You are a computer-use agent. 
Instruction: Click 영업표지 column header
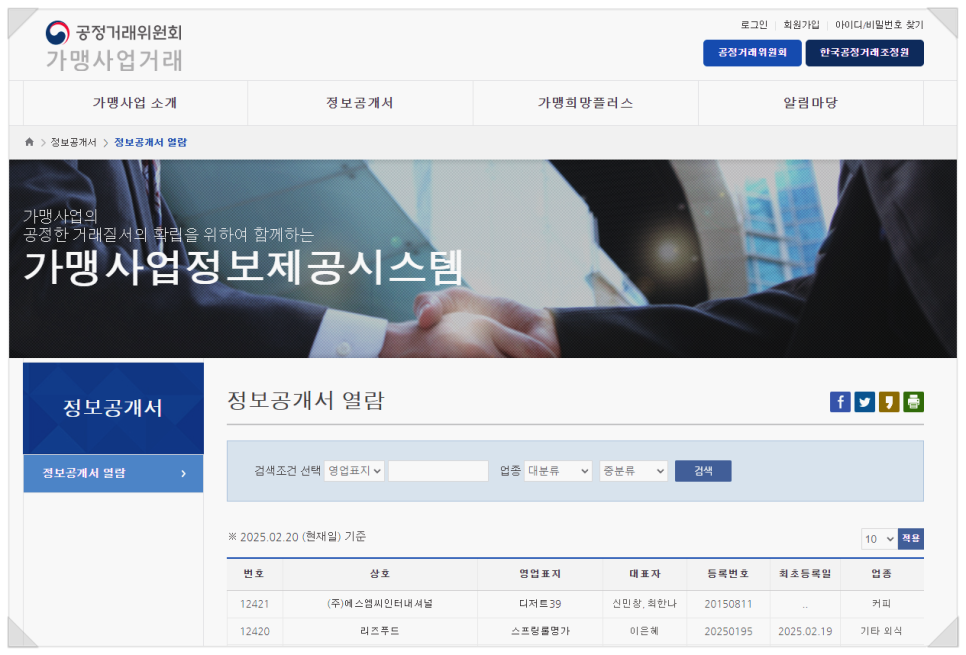point(540,574)
